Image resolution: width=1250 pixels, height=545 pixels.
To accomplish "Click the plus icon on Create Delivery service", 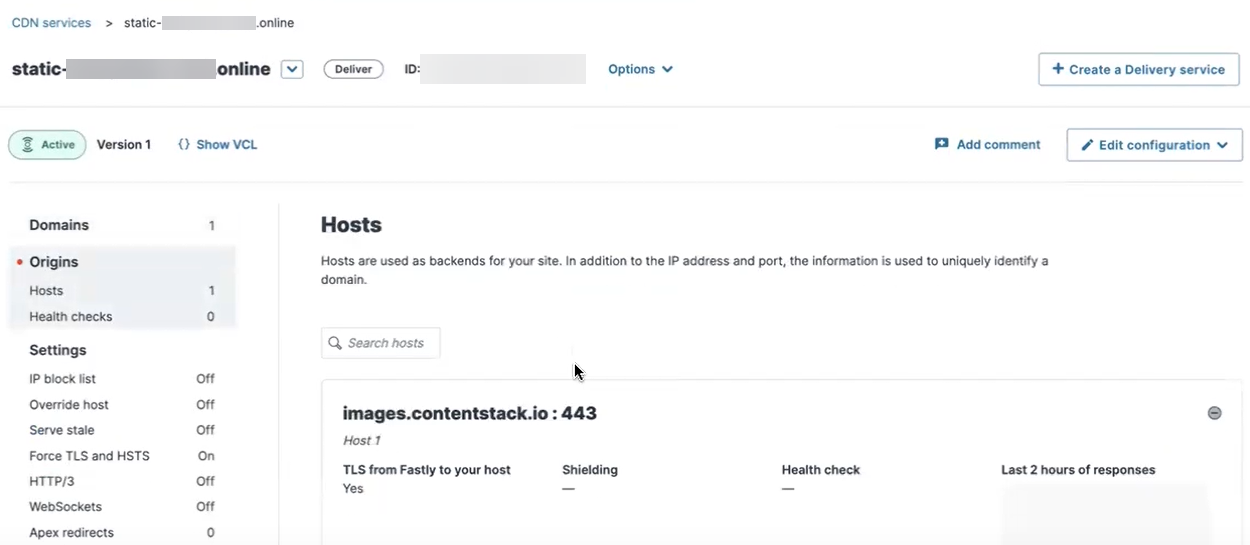I will coord(1058,70).
